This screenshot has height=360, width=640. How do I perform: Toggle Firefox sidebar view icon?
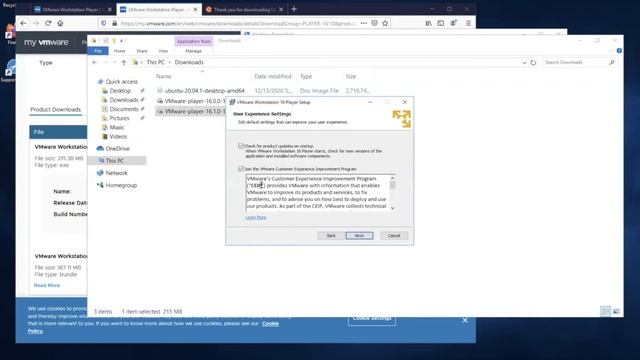(x=440, y=23)
